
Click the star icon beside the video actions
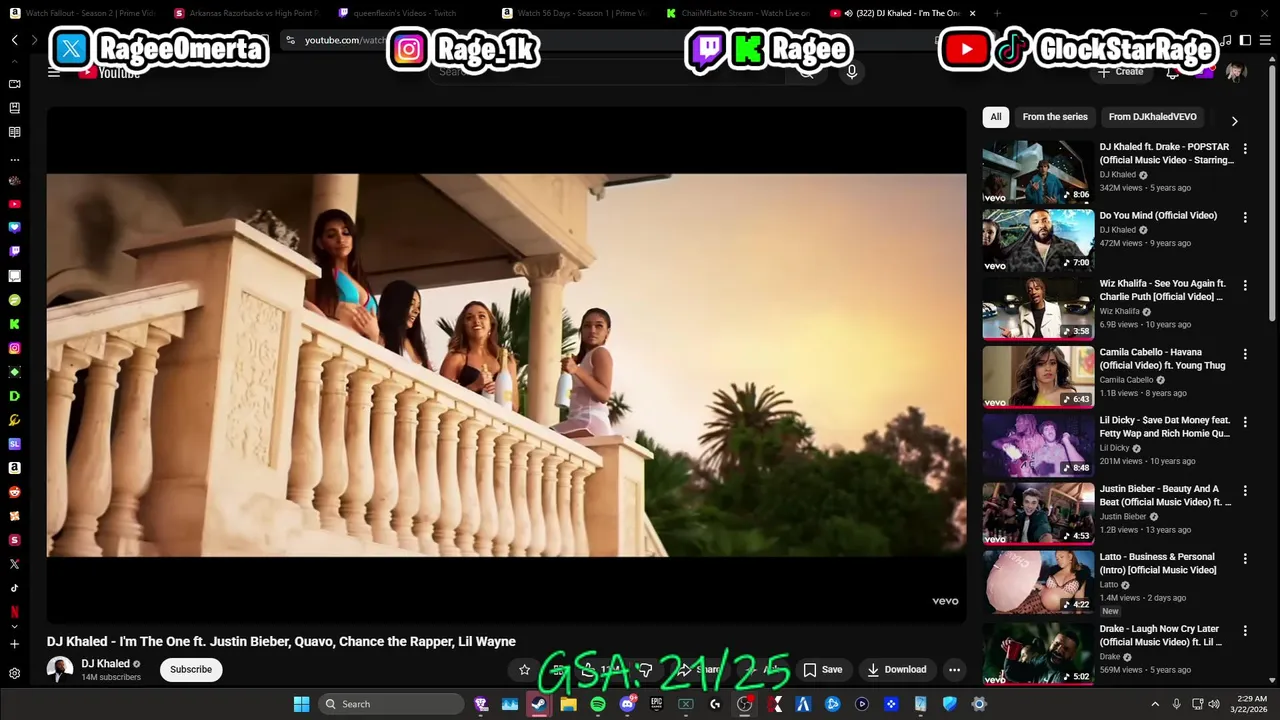pyautogui.click(x=524, y=670)
